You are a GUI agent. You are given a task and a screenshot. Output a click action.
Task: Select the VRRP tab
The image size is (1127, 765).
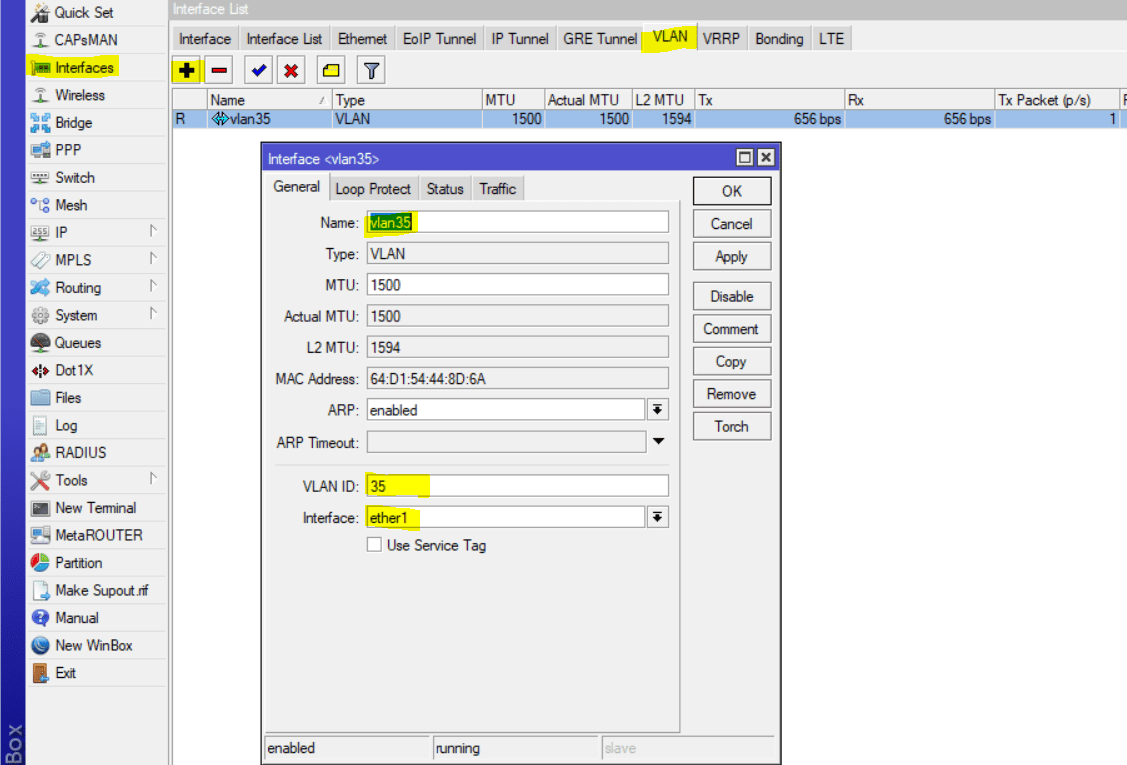(722, 39)
